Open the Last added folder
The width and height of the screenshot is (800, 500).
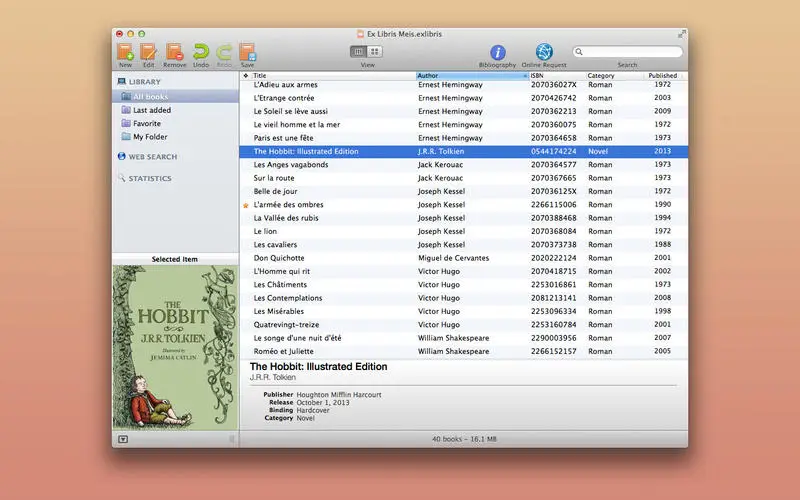coord(152,110)
